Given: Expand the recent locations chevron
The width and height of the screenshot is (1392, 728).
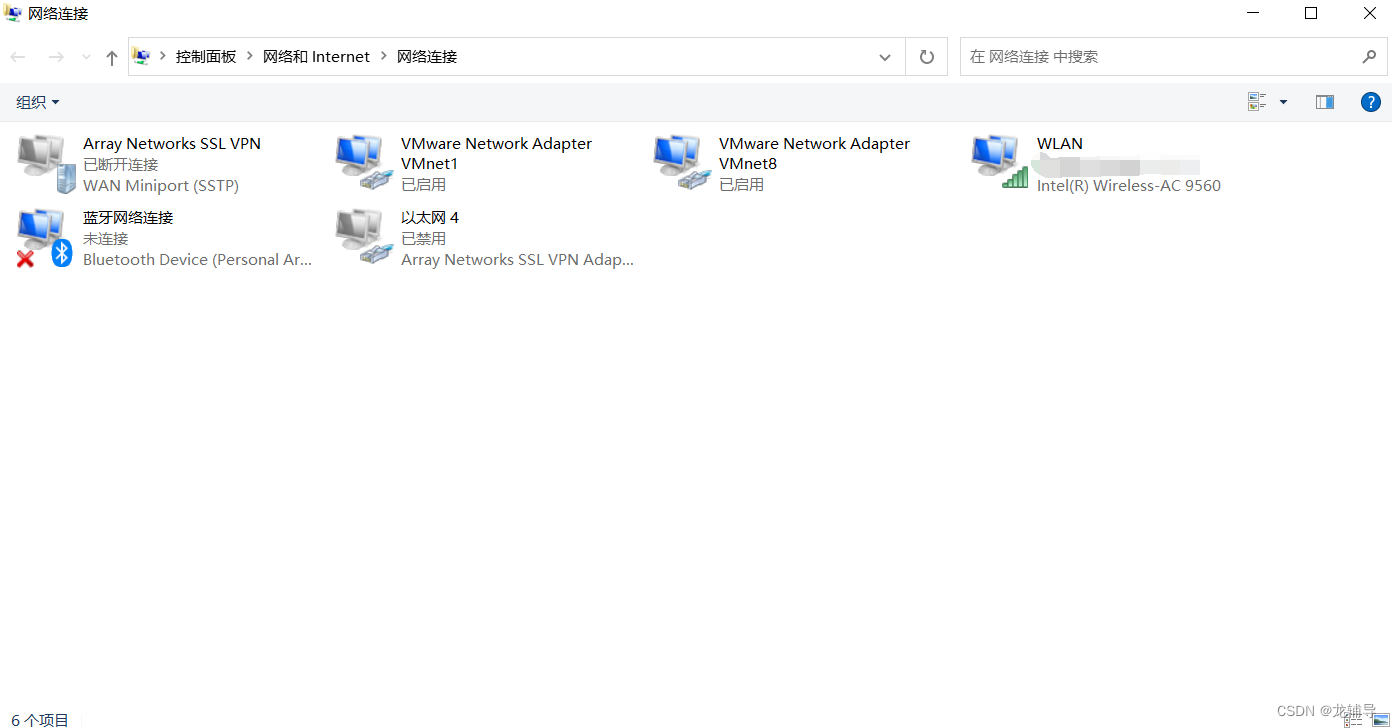Looking at the screenshot, I should tap(86, 57).
